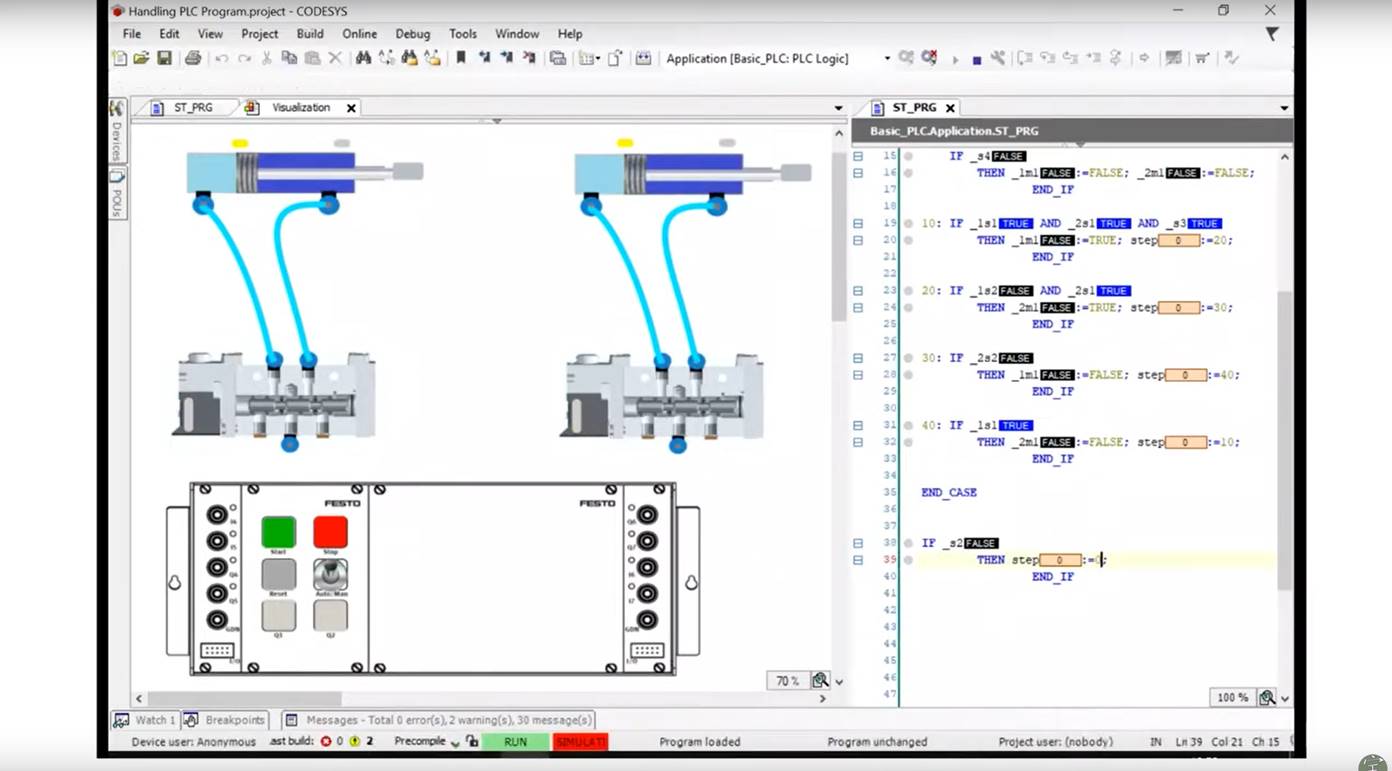Open the Online menu
The image size is (1392, 771).
pyautogui.click(x=359, y=34)
